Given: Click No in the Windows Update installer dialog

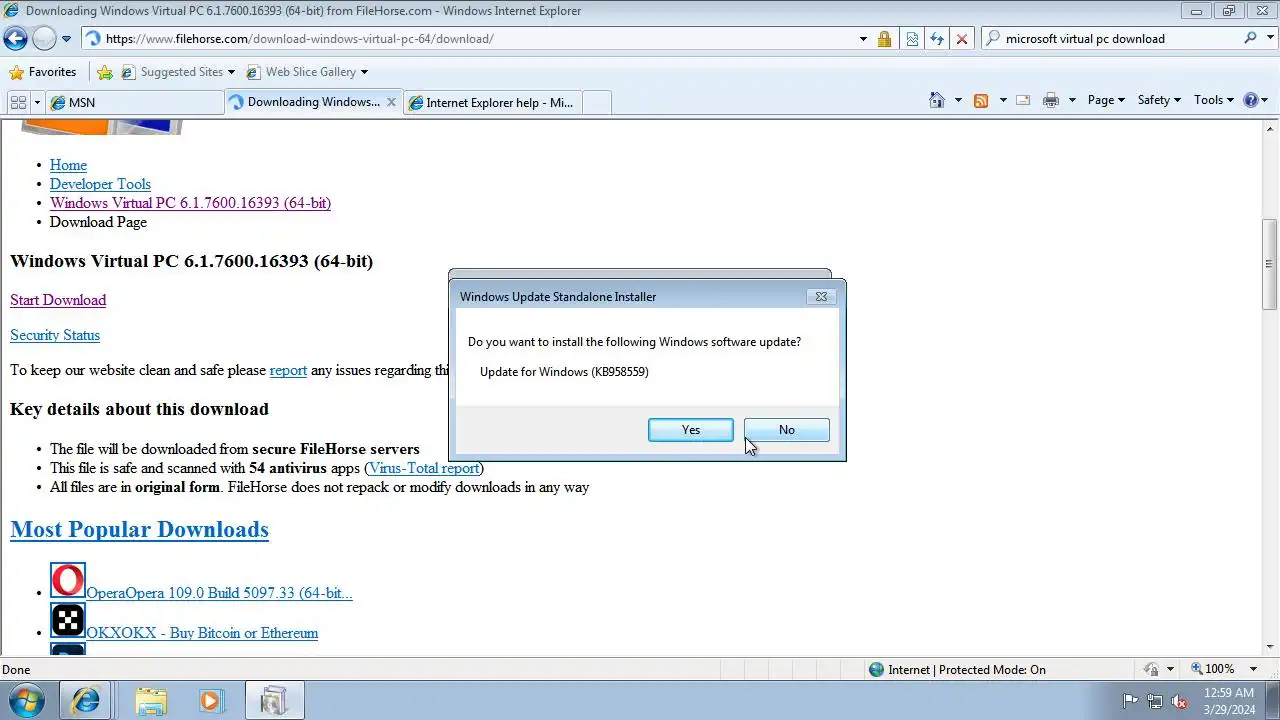Looking at the screenshot, I should coord(787,430).
